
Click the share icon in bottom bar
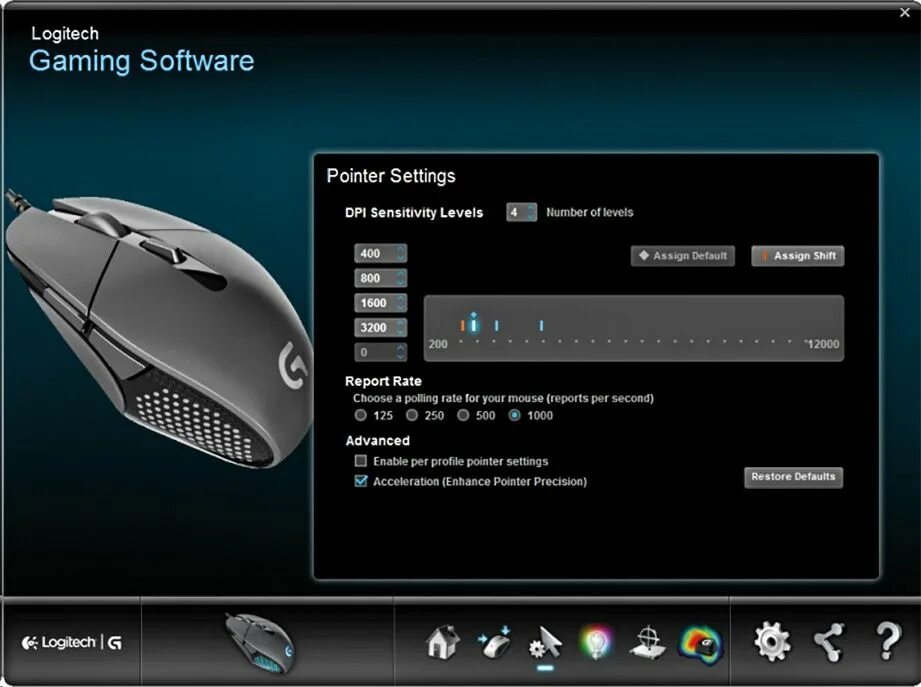click(829, 642)
